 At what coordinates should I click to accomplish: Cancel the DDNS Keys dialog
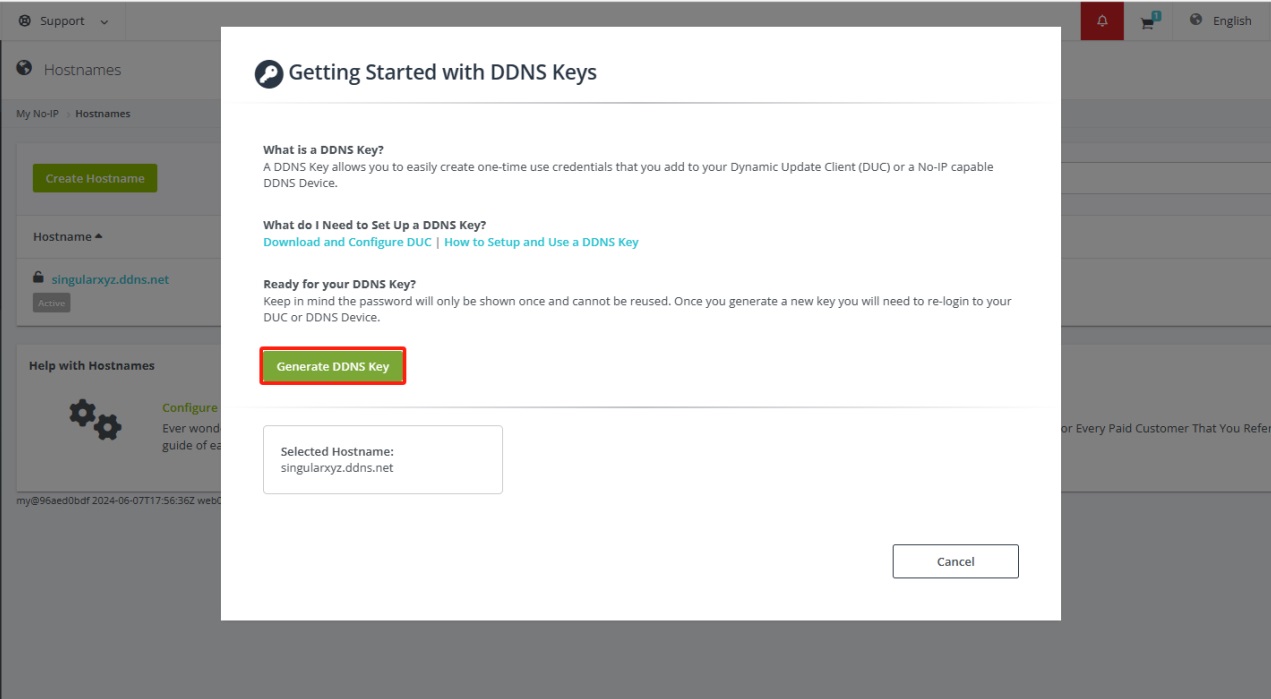click(955, 561)
